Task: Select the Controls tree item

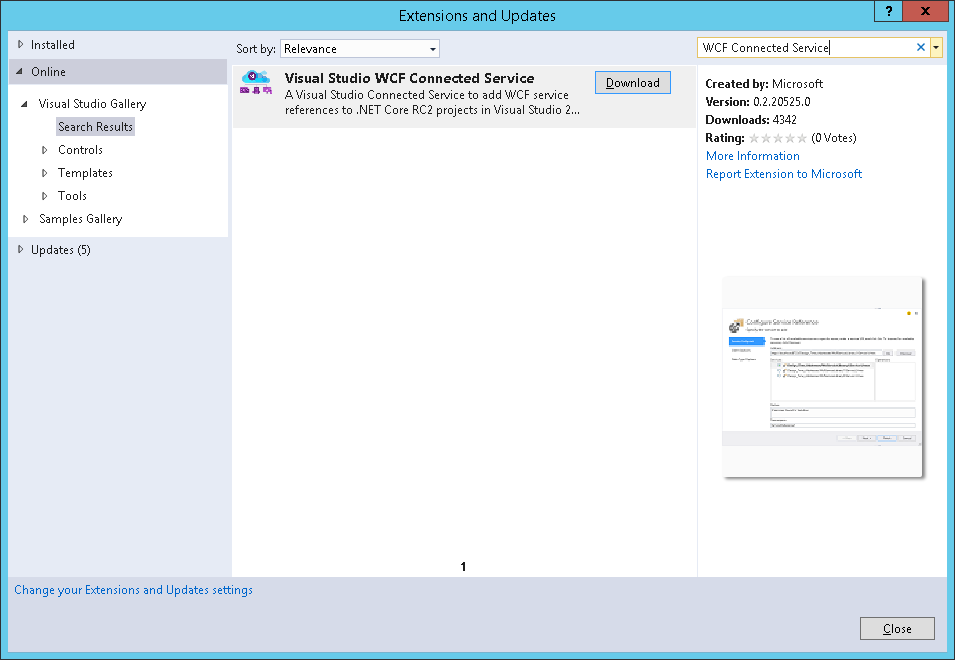Action: click(80, 150)
